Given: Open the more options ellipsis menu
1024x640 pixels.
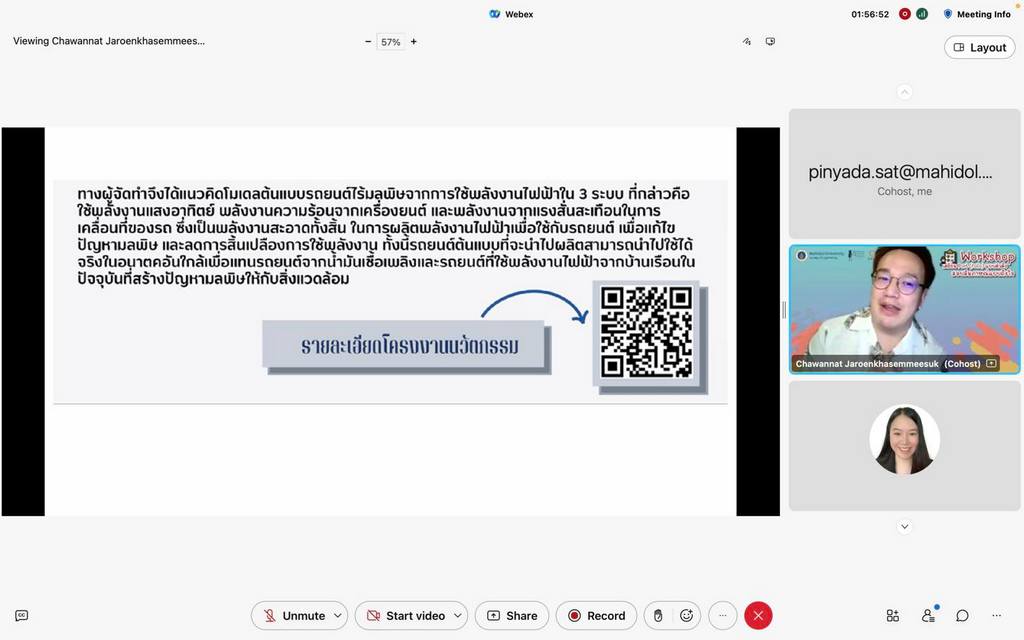Looking at the screenshot, I should pos(722,616).
